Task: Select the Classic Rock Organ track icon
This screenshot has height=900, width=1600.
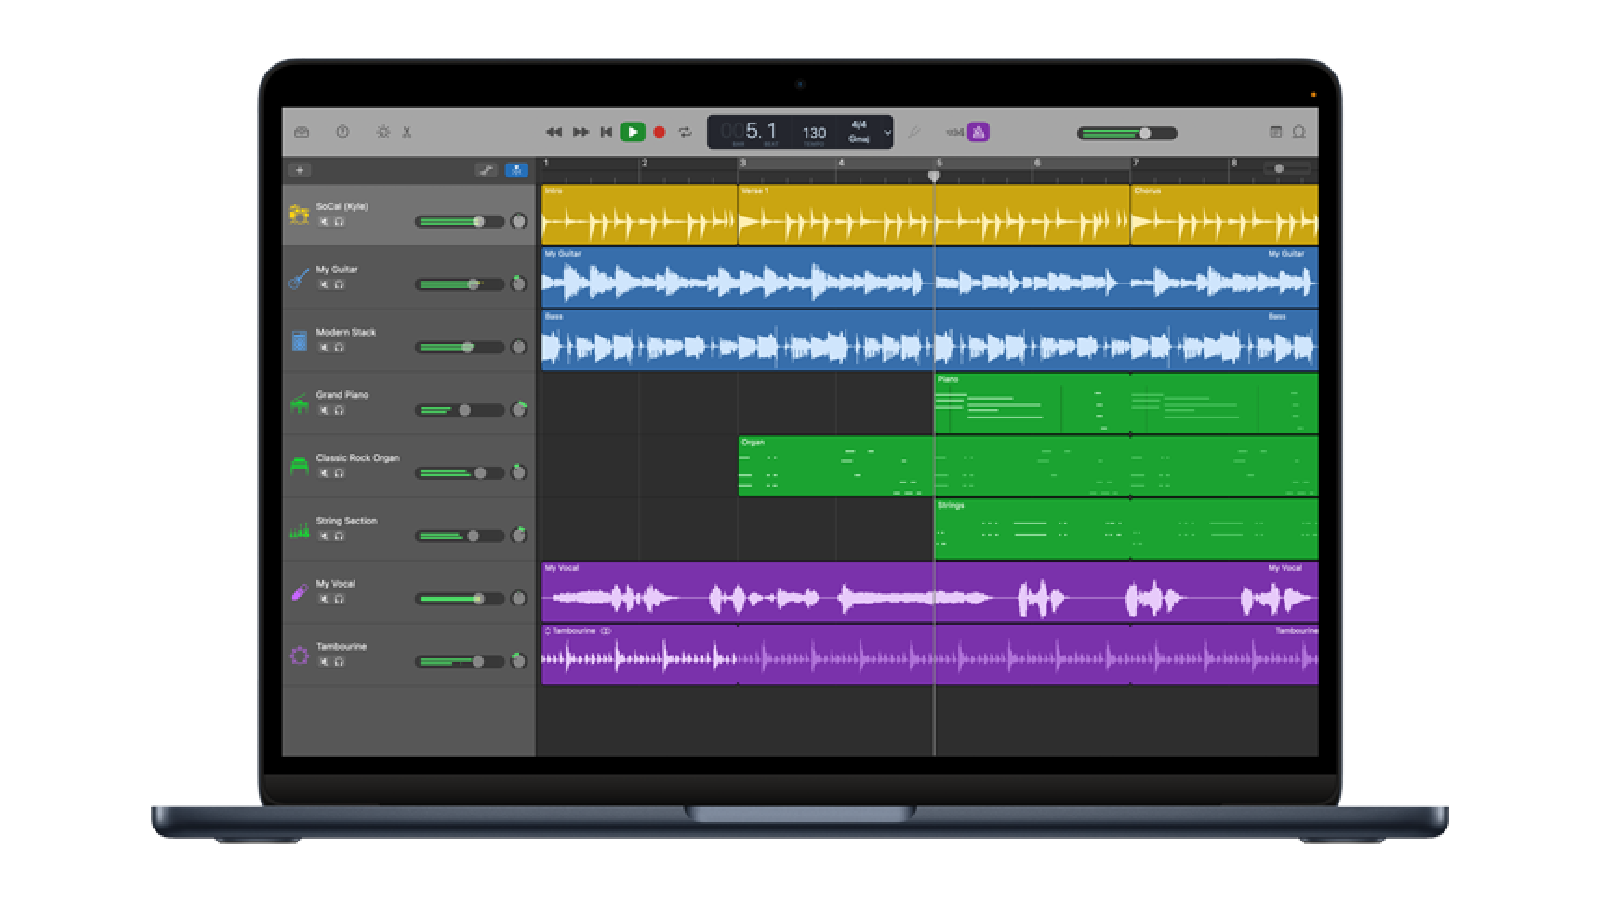Action: 299,466
